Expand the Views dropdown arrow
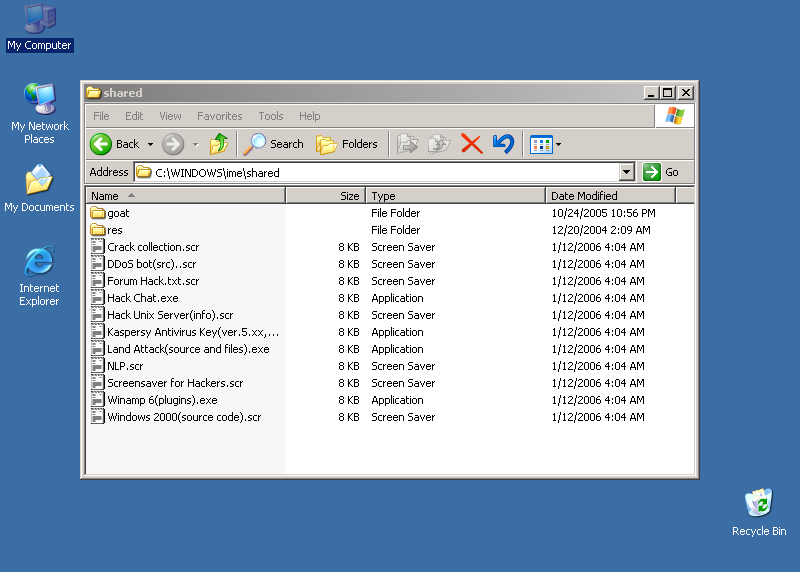 point(559,144)
